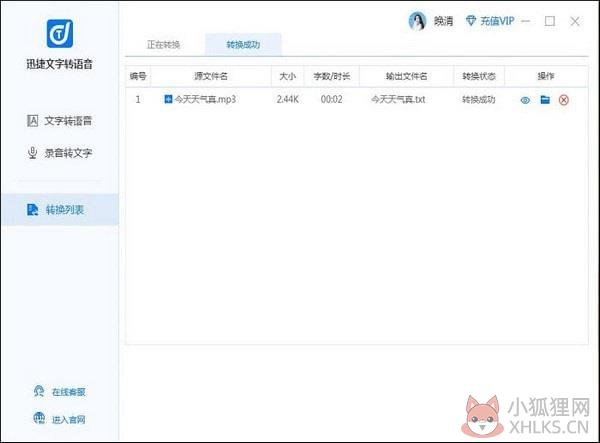Click the 输出文件名 column header

(406, 76)
